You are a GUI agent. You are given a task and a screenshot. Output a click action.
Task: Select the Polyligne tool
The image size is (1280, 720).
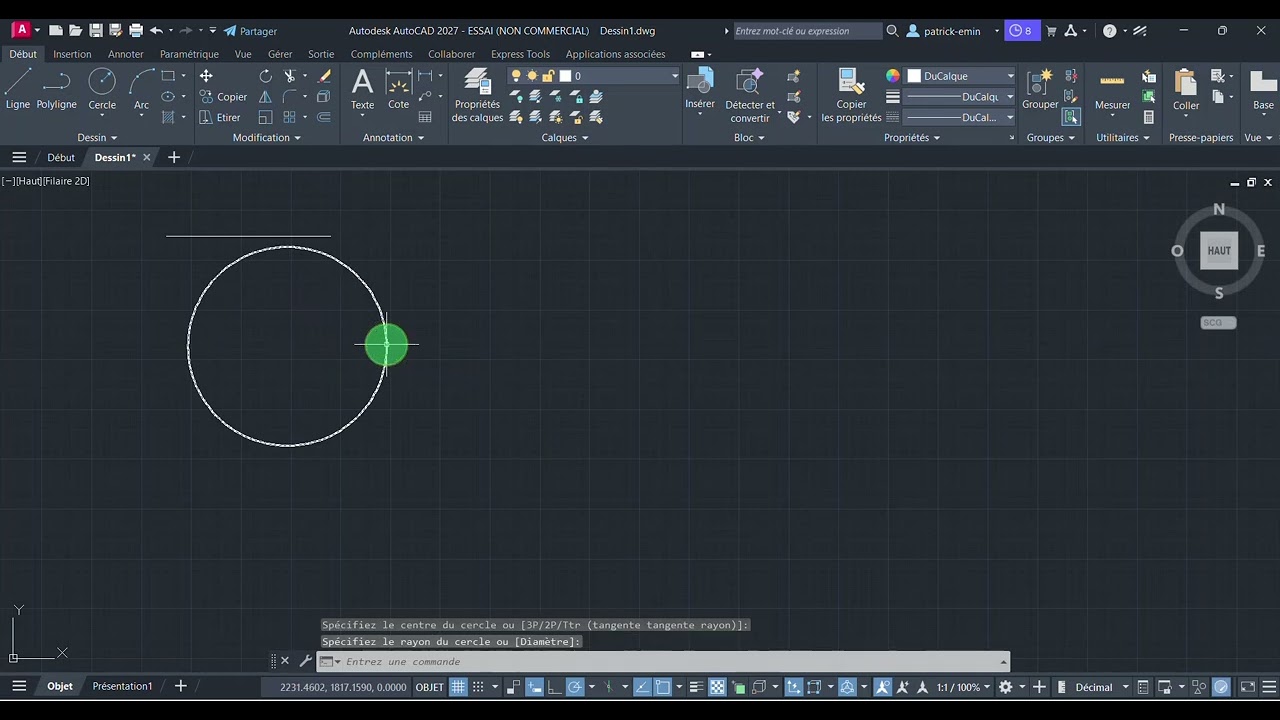(x=56, y=88)
